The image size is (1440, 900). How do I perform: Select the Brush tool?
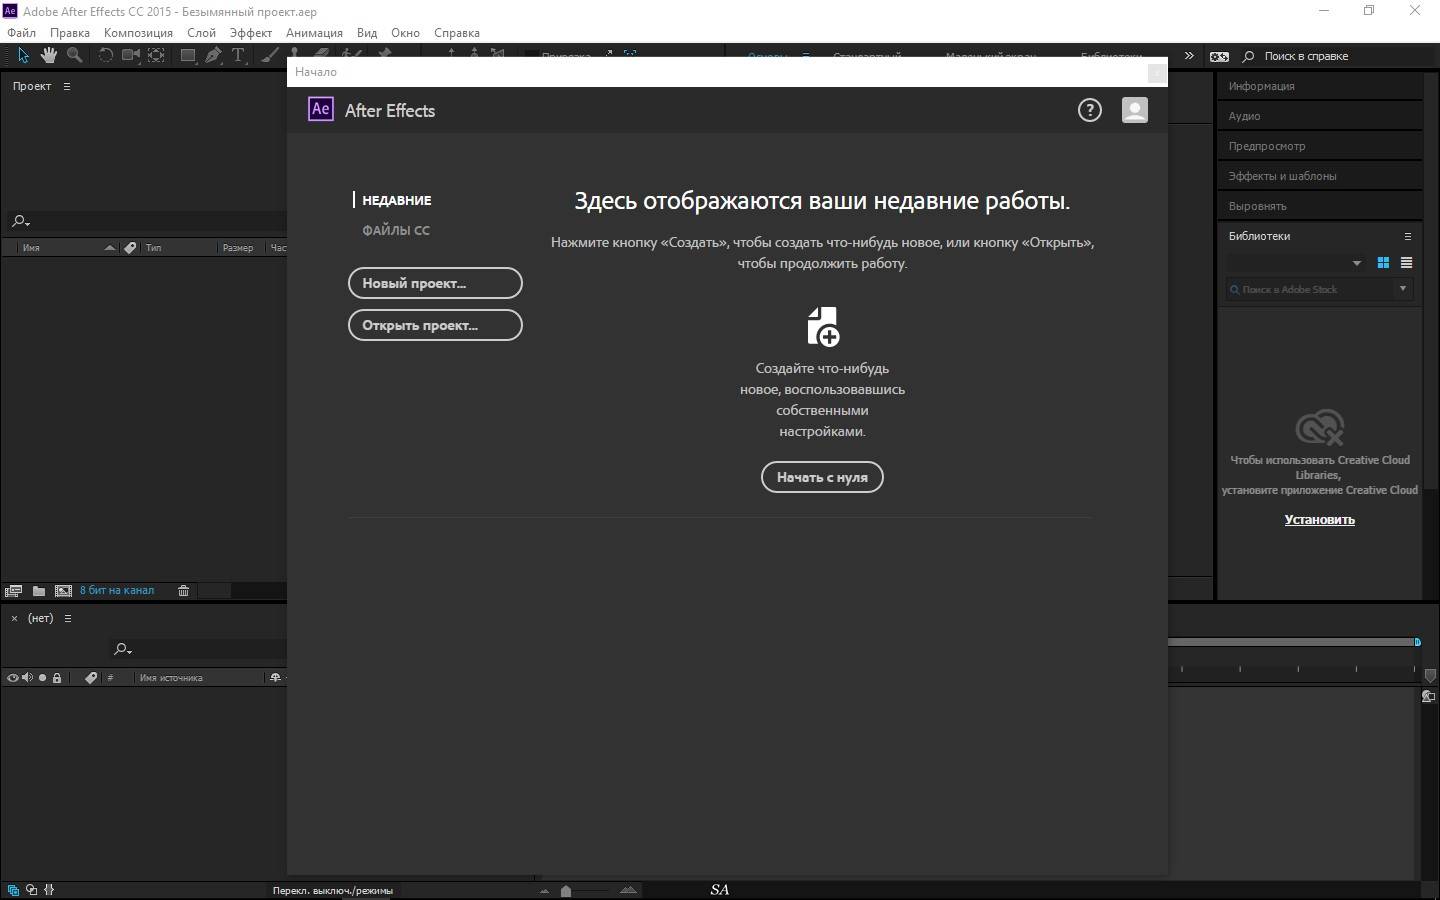(x=270, y=55)
